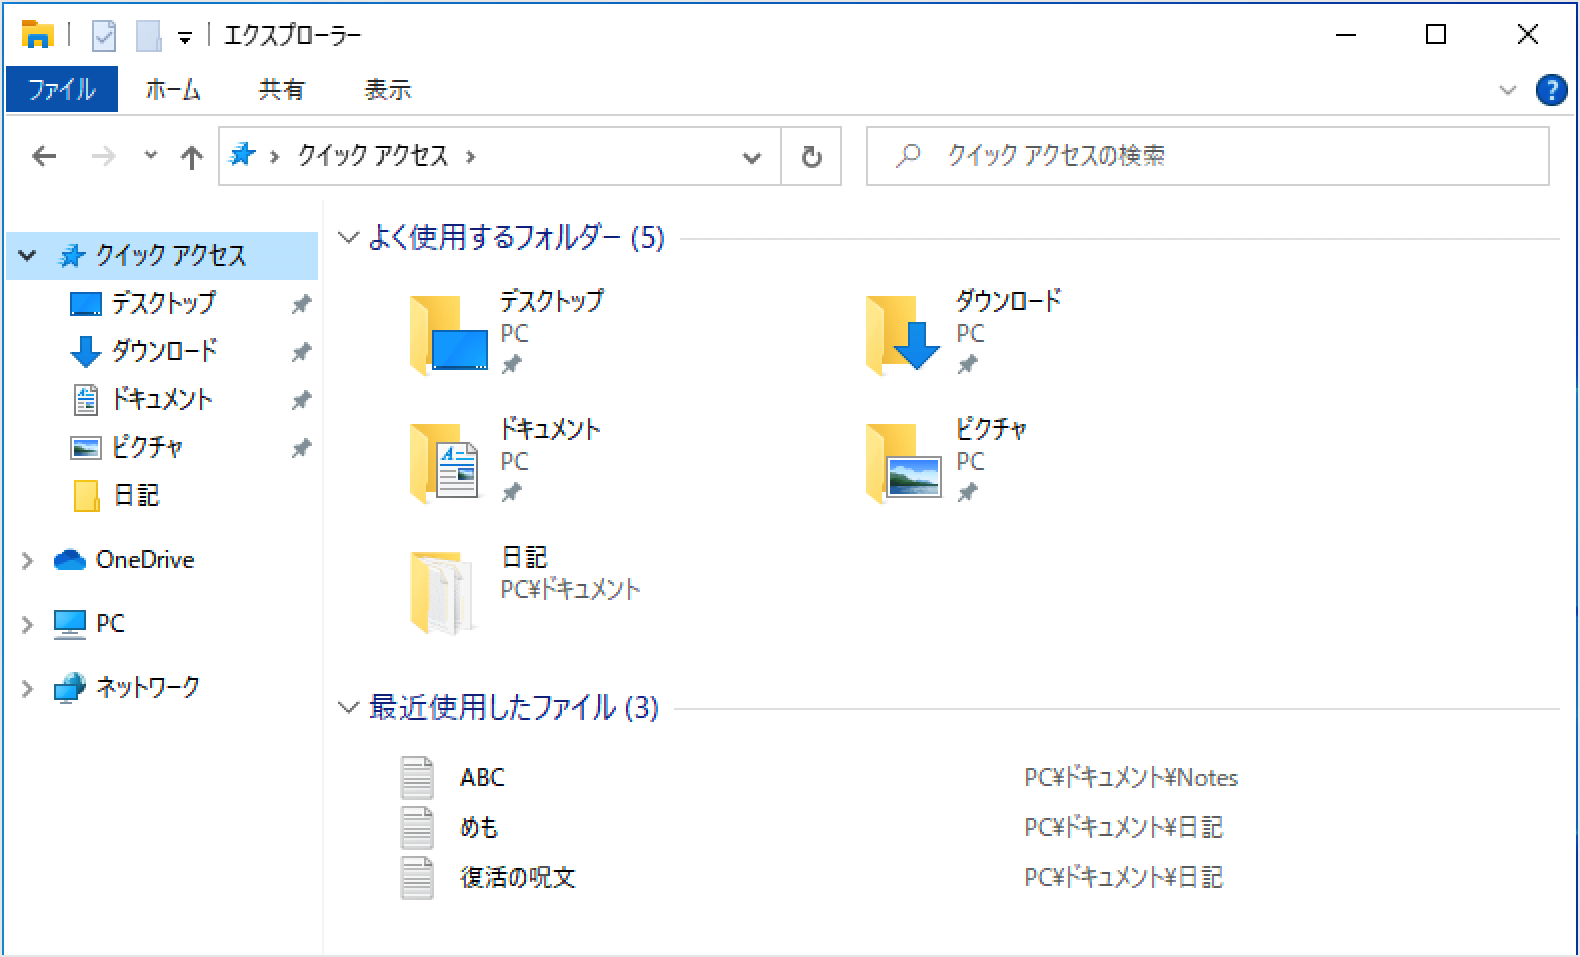Select ピクチャ in the navigation pane

click(146, 447)
